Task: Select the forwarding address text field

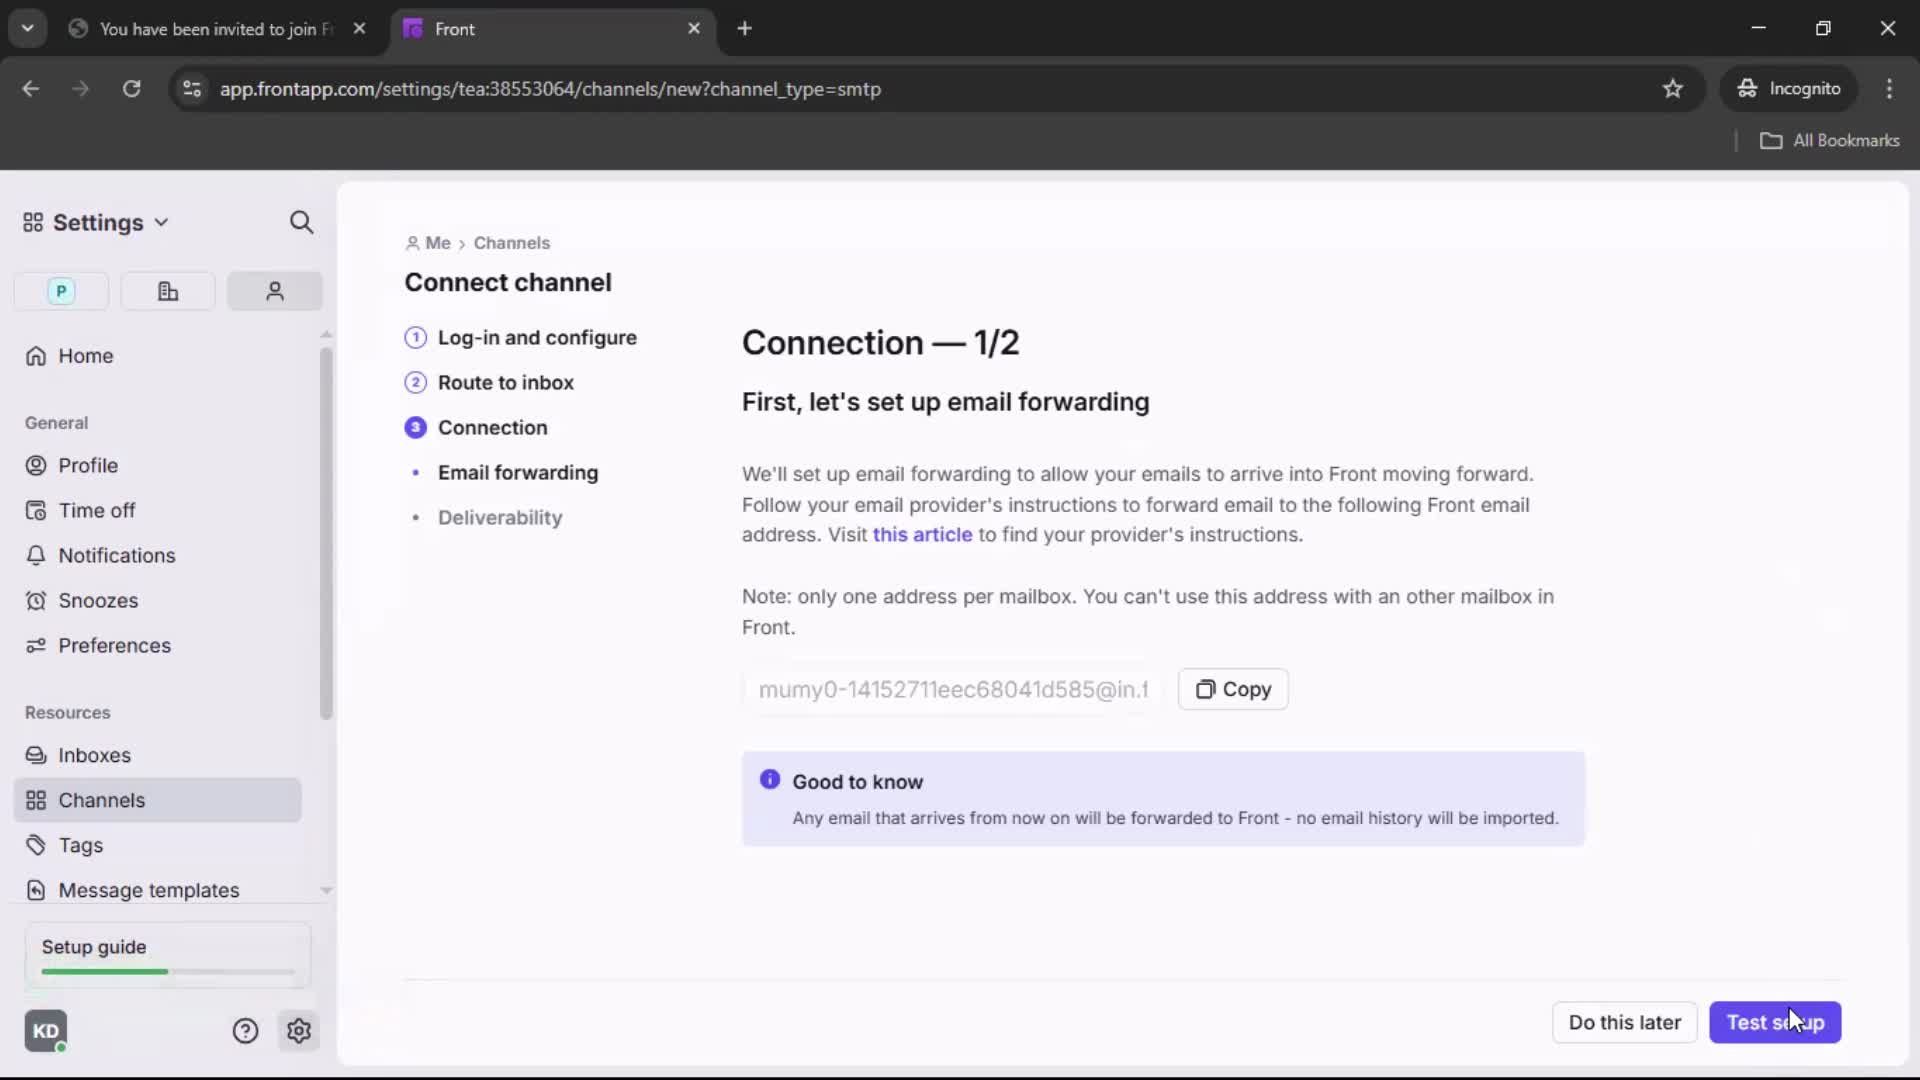Action: click(x=950, y=689)
